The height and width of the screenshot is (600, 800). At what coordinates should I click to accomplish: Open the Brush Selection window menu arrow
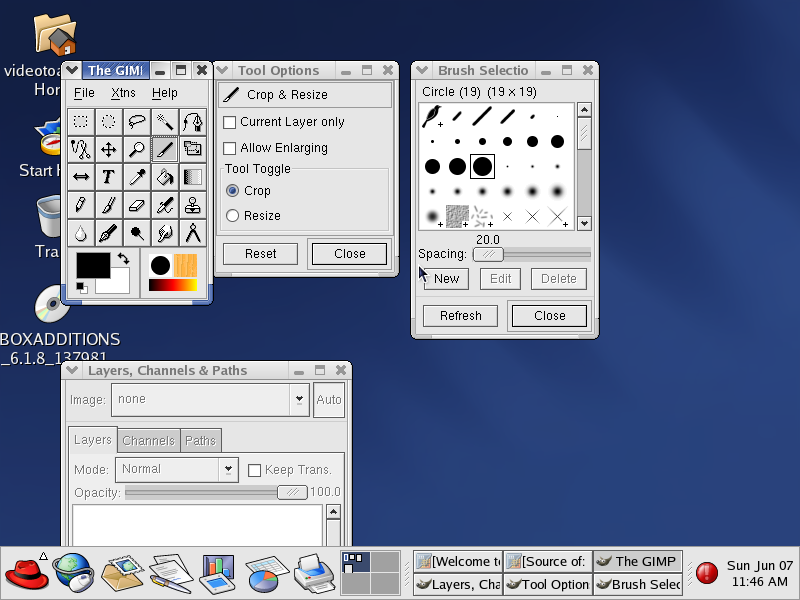[x=422, y=70]
